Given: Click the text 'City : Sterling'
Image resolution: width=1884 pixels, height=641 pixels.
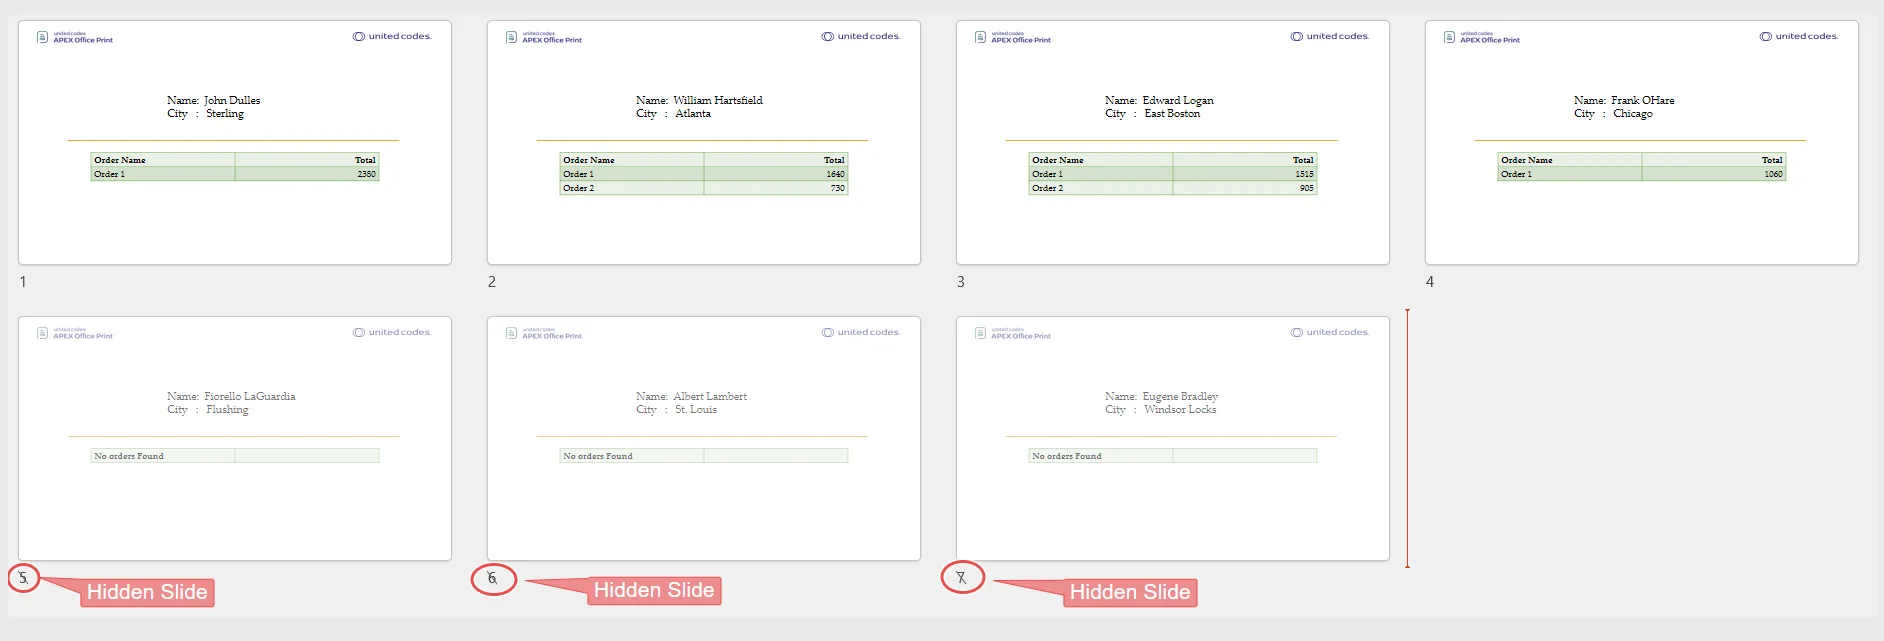Looking at the screenshot, I should click(x=205, y=114).
